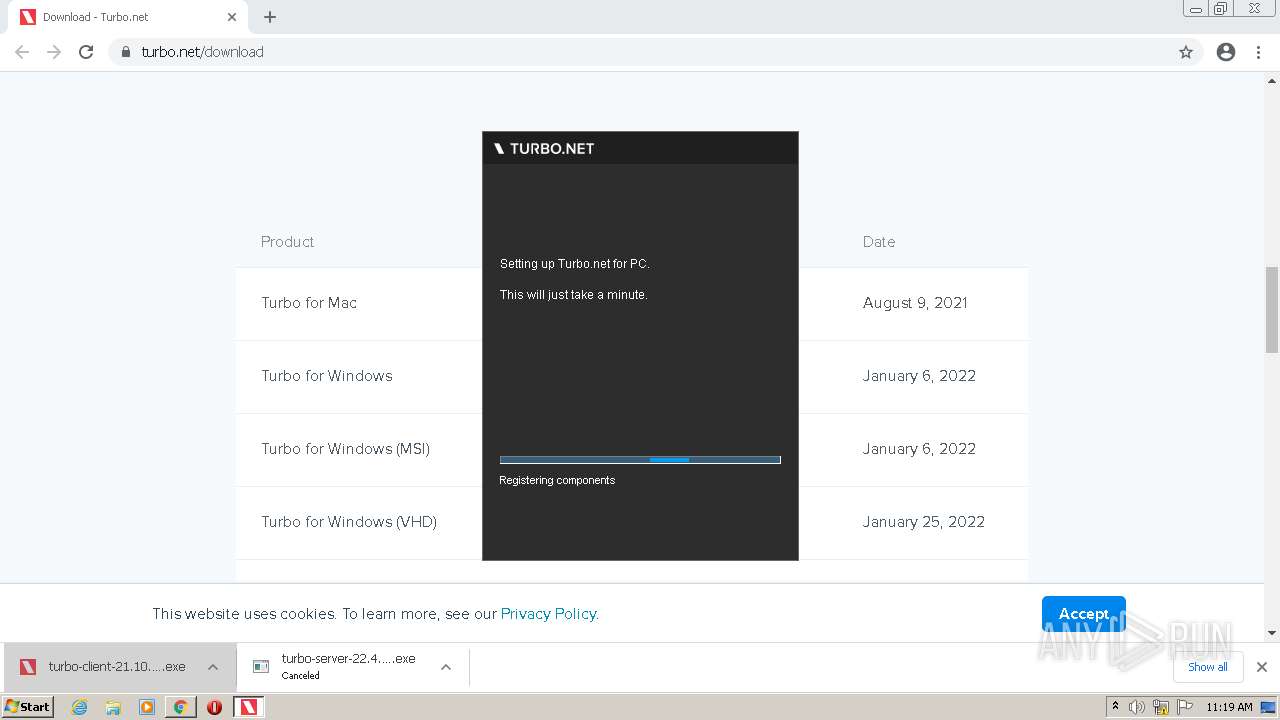
Task: Bookmark this page with star icon
Action: coord(1186,52)
